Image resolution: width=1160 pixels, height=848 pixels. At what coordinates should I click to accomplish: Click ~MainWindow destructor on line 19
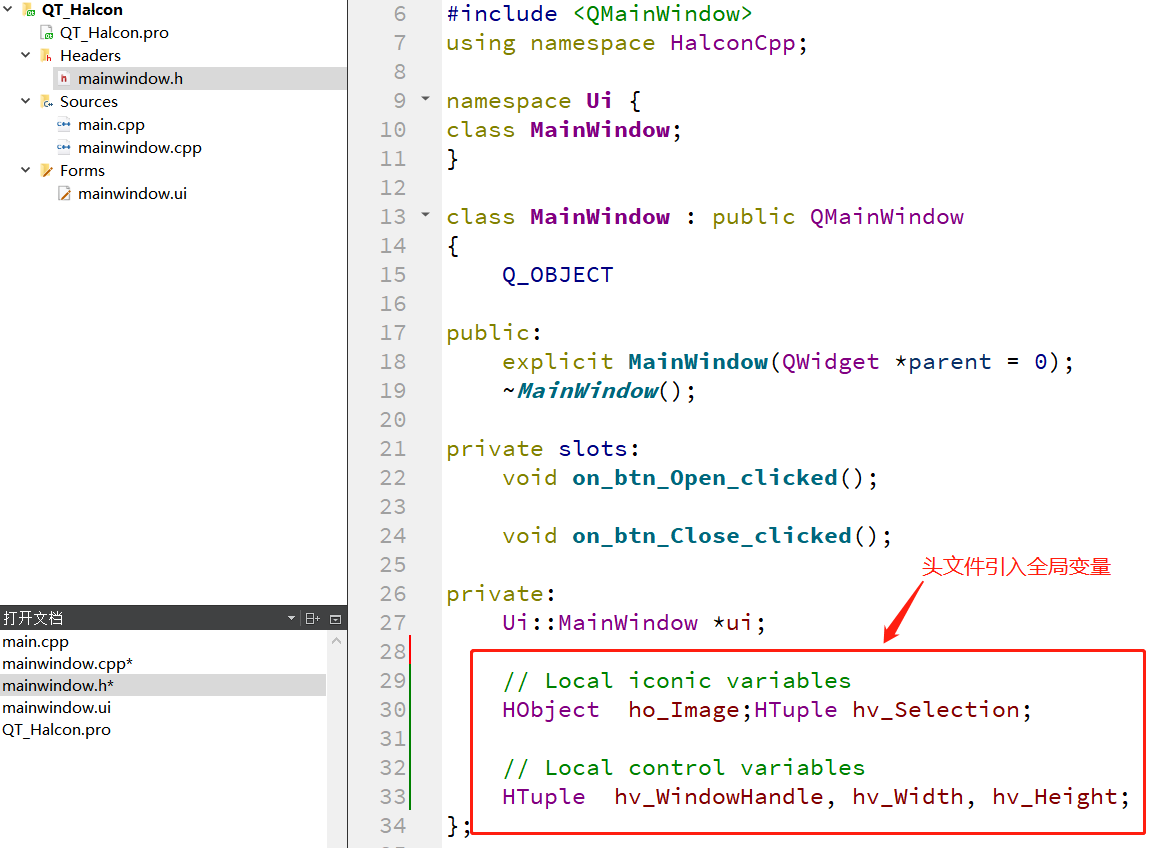point(581,391)
